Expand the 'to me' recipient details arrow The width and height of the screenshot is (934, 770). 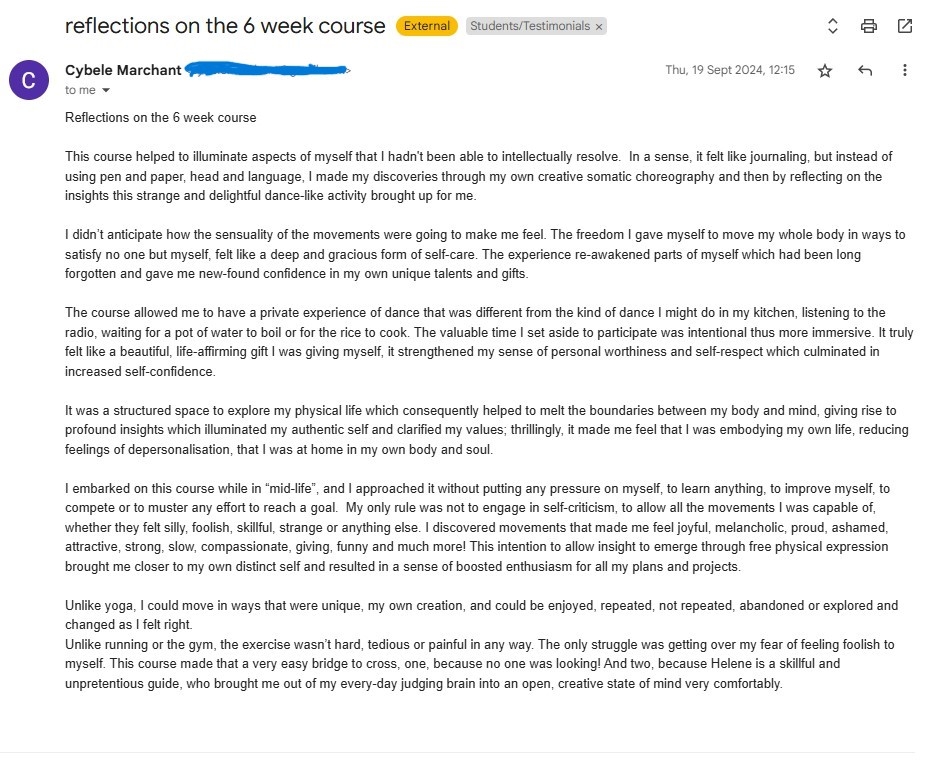coord(106,91)
